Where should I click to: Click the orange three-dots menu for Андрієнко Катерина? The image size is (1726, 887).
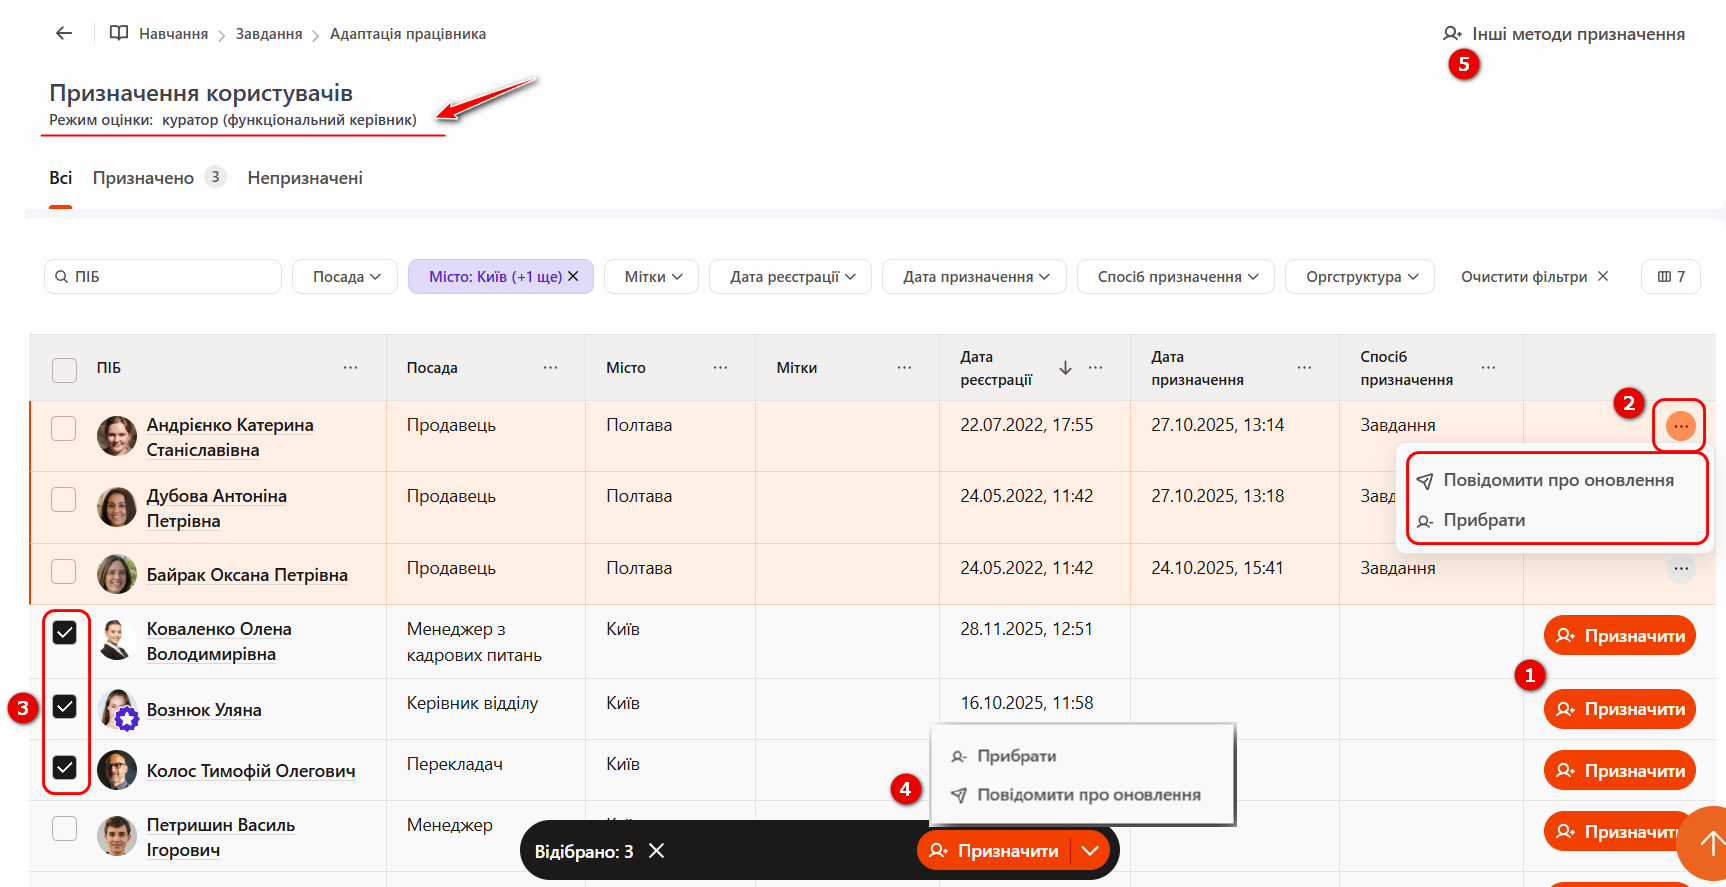point(1680,427)
